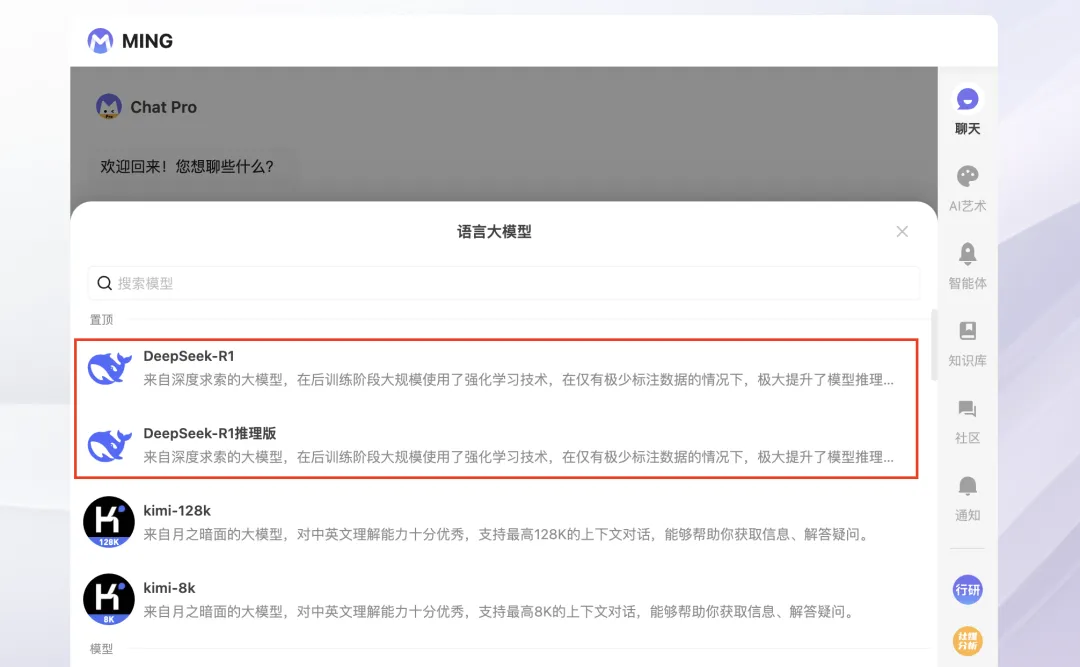Open the 知识库 (Knowledge Base) icon
This screenshot has height=667, width=1080.
coord(966,339)
